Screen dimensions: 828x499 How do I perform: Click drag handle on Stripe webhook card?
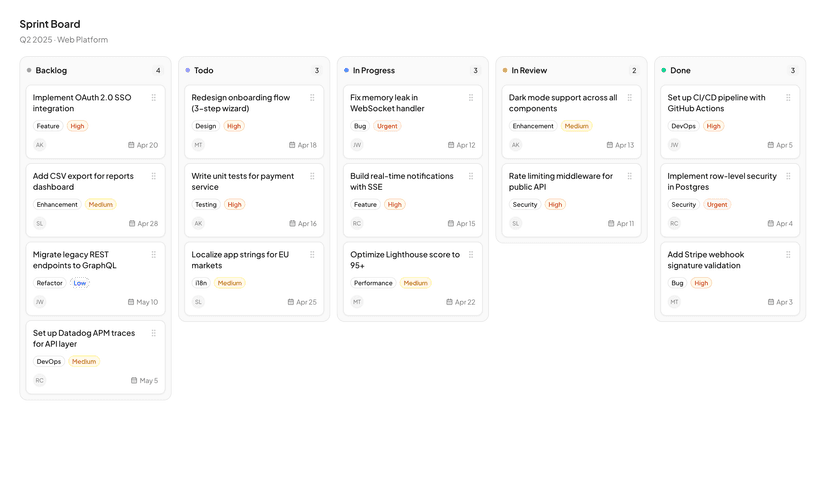[x=788, y=255]
